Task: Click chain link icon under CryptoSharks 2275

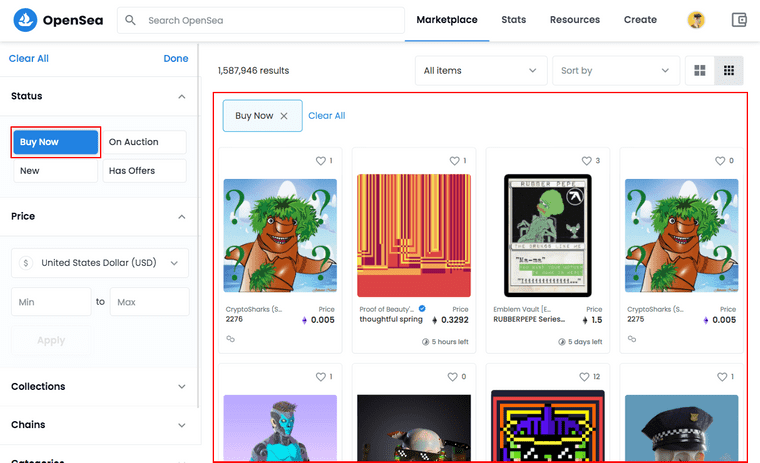Action: [632, 339]
